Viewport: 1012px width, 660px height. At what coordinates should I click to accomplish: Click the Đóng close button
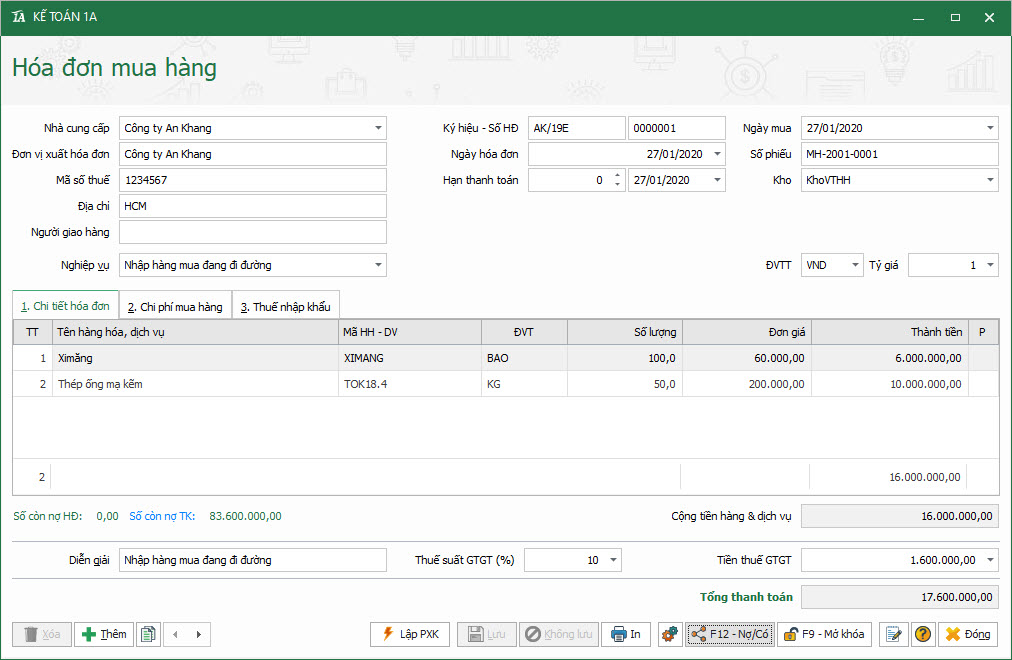click(x=968, y=634)
